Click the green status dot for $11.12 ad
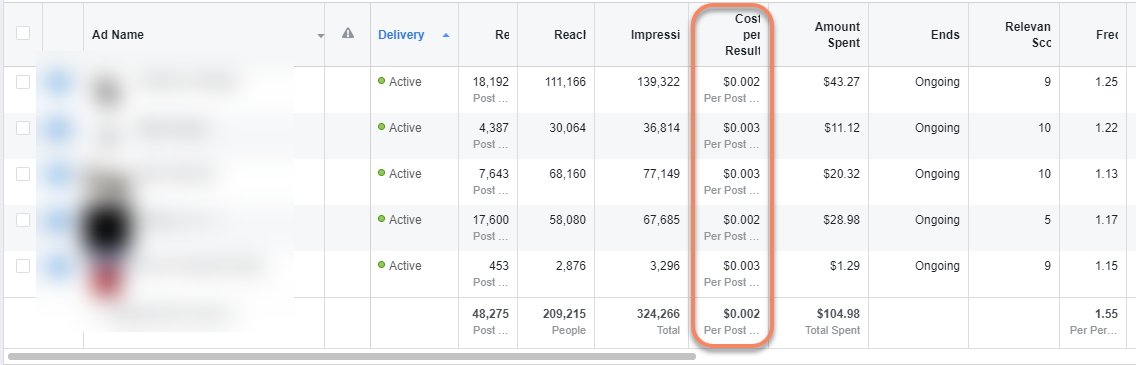The width and height of the screenshot is (1136, 365). coord(382,127)
